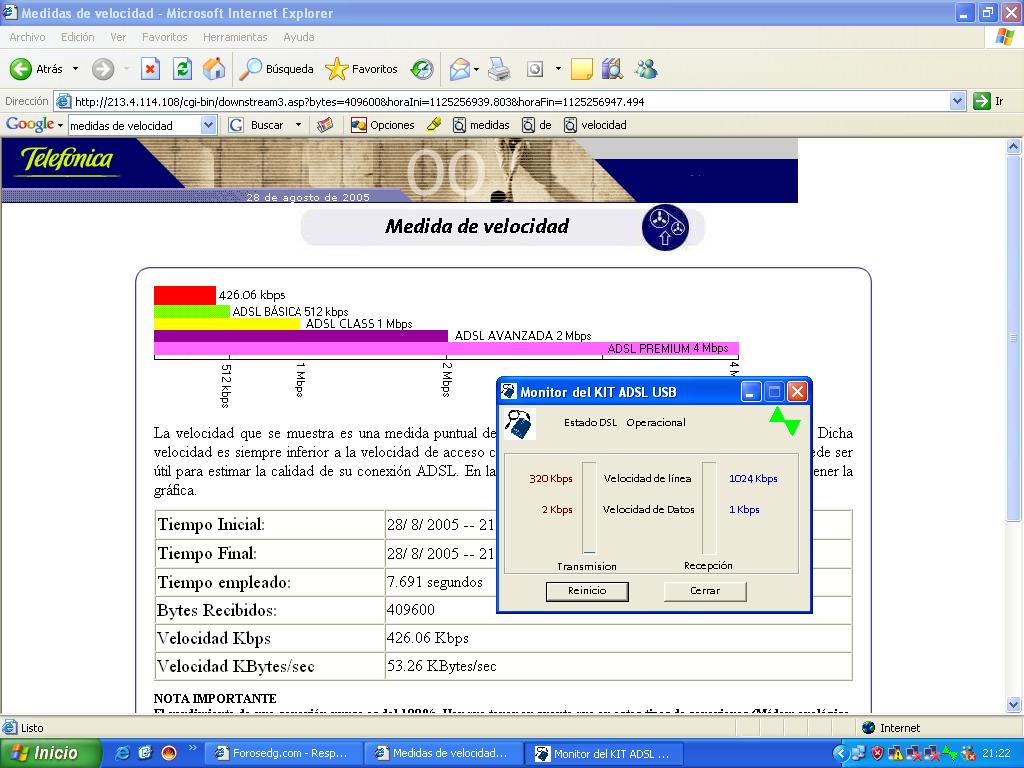Open the Atrás back history dropdown arrow

(75, 69)
